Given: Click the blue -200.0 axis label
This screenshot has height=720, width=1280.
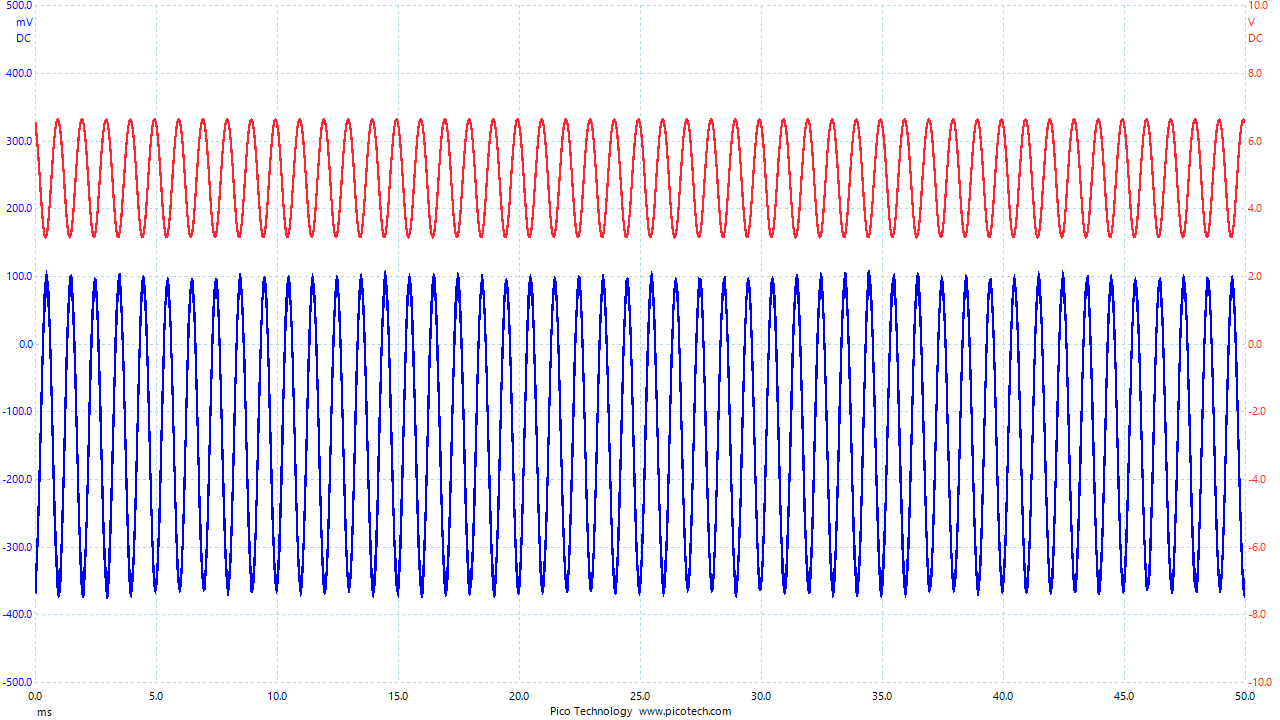Looking at the screenshot, I should click(17, 479).
